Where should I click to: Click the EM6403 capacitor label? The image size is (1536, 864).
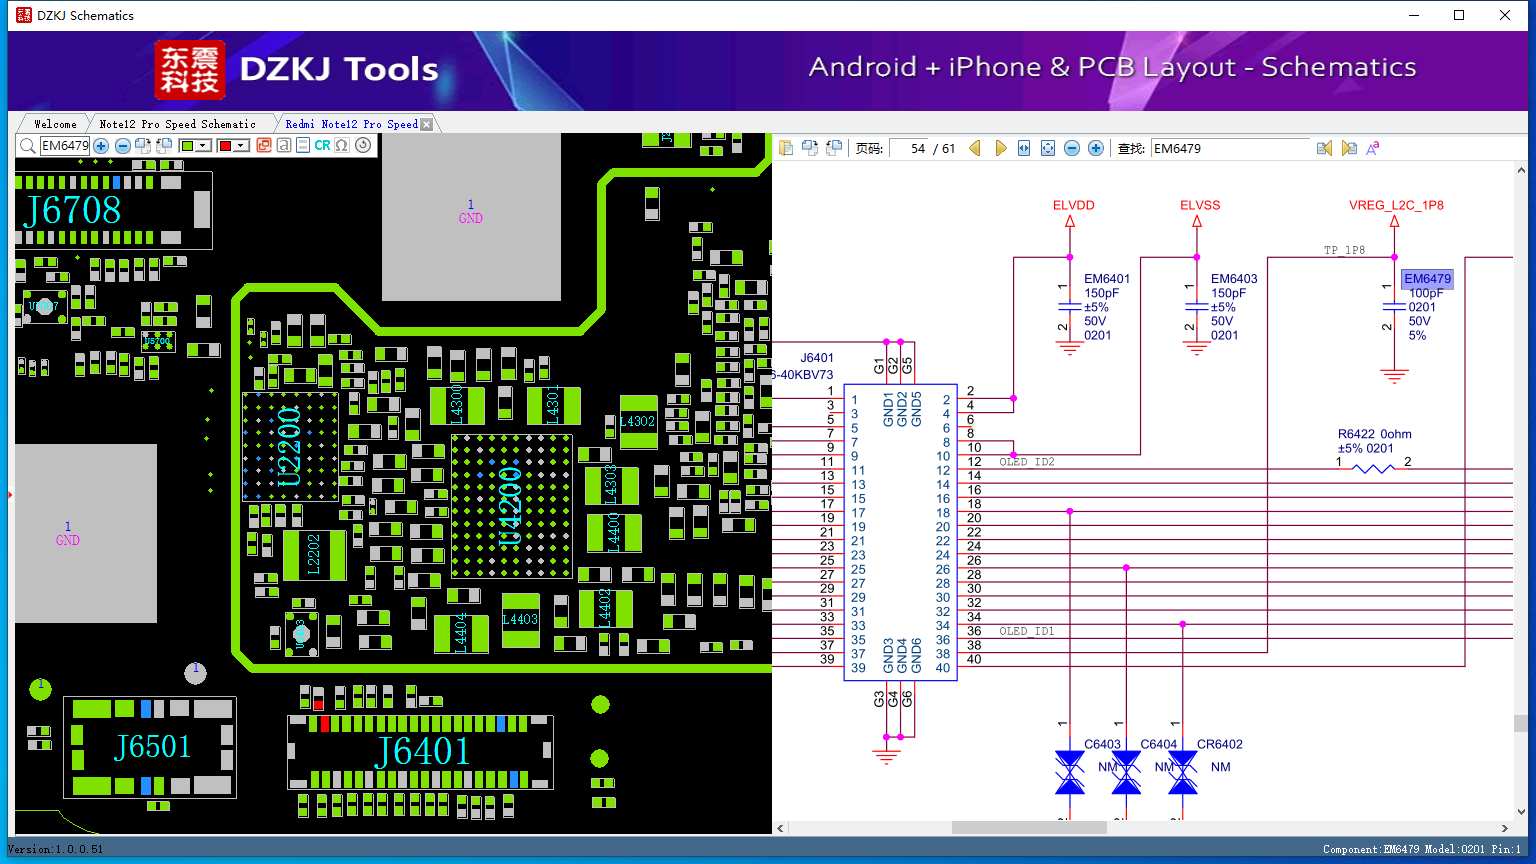click(1234, 279)
